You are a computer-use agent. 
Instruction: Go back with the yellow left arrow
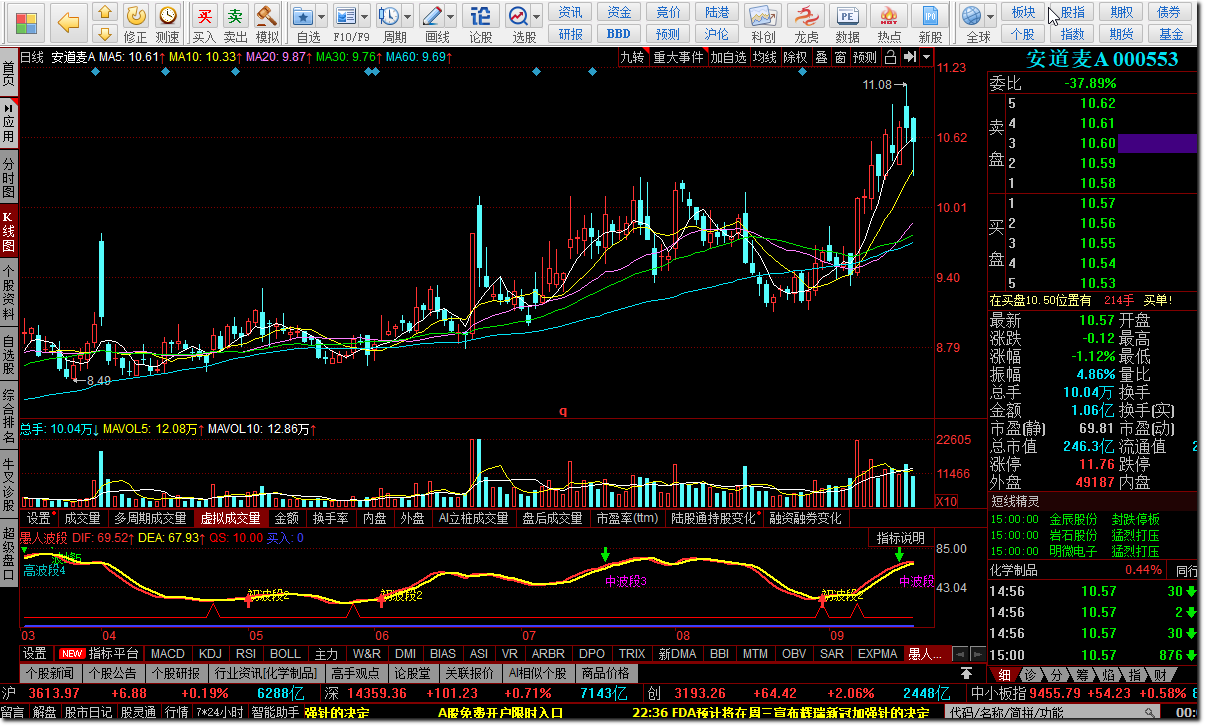(x=68, y=20)
